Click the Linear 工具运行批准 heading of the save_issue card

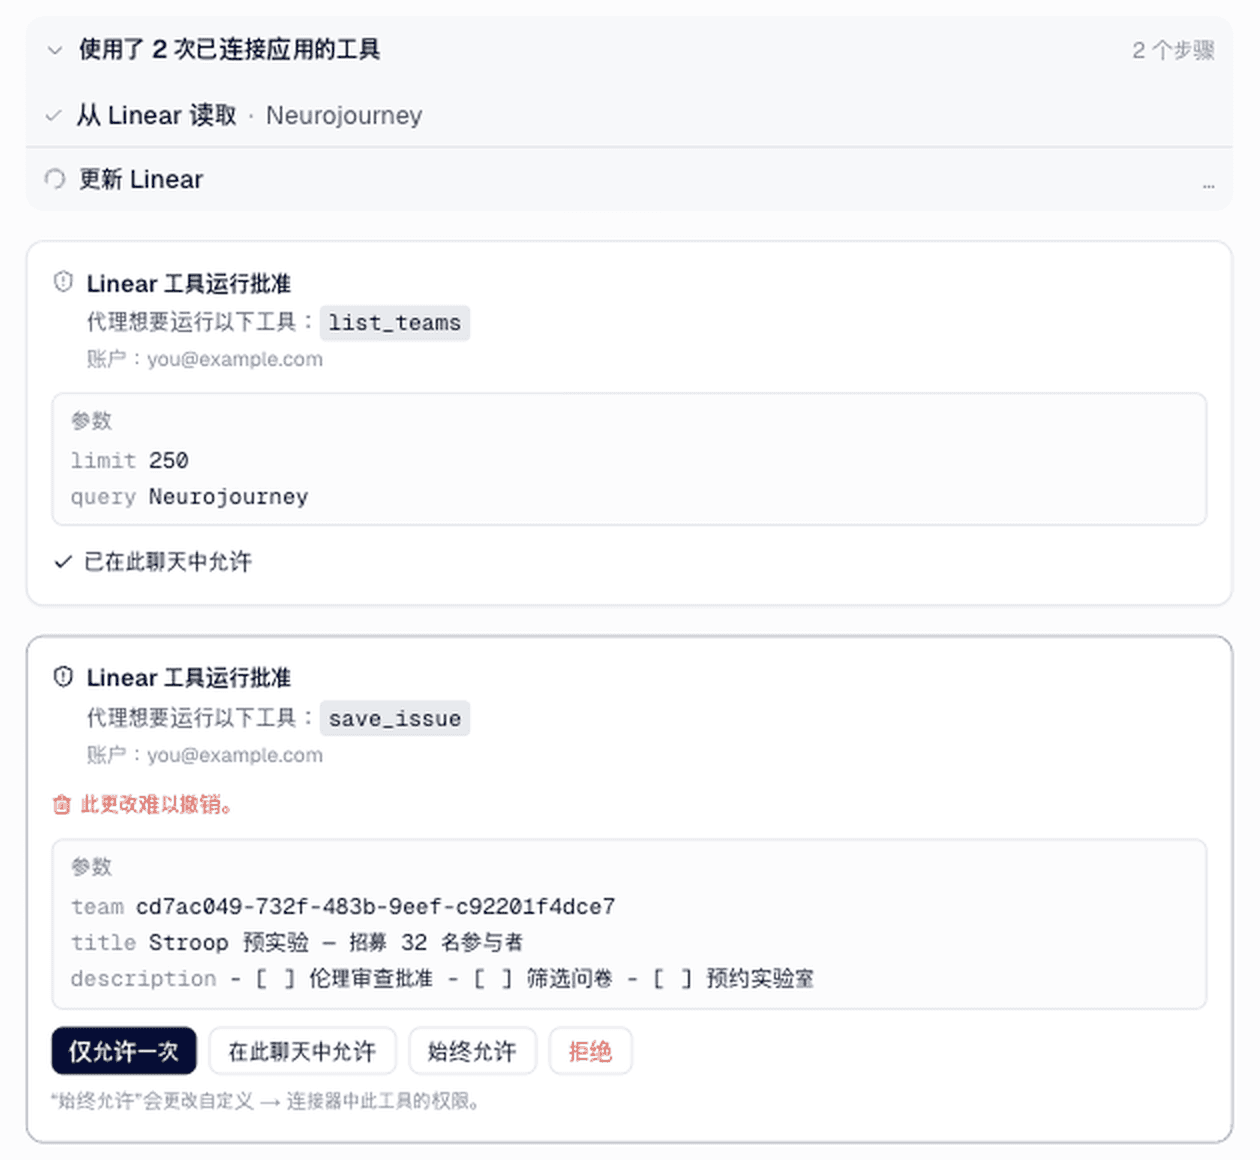(189, 678)
